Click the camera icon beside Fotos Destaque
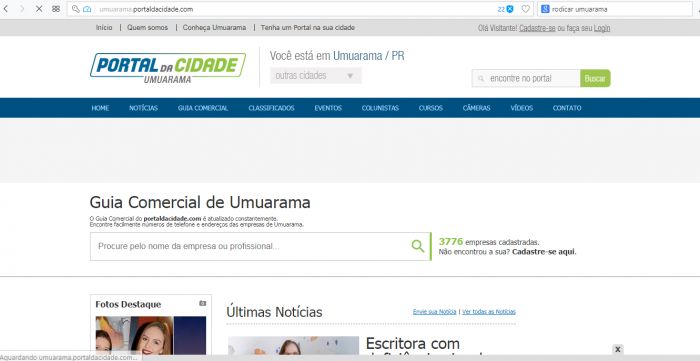The width and height of the screenshot is (700, 361). click(203, 303)
